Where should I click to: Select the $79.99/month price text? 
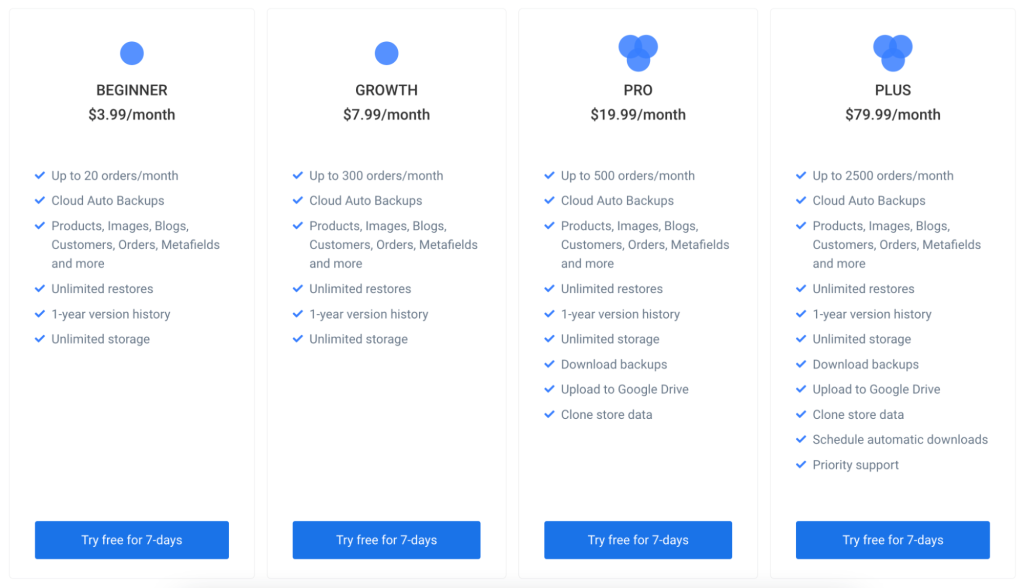point(893,115)
